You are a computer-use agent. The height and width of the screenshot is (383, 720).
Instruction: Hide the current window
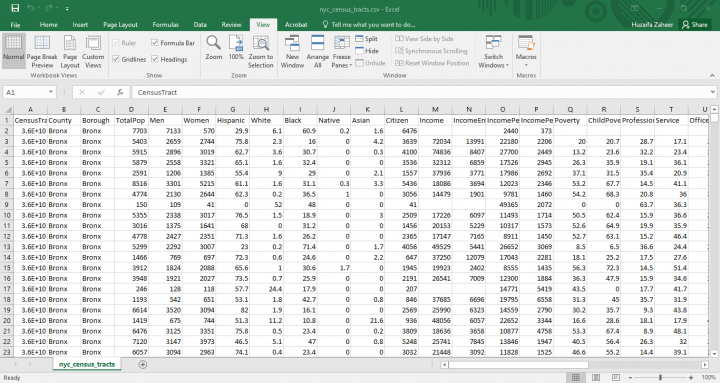pyautogui.click(x=367, y=51)
